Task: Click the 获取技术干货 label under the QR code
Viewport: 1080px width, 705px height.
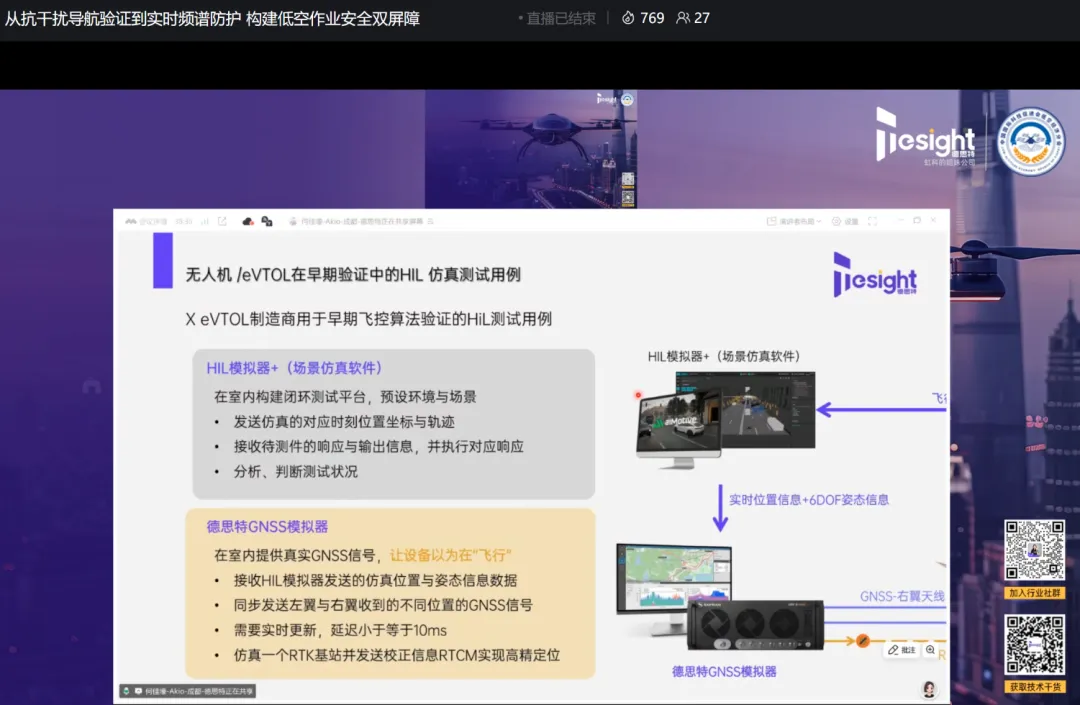Action: click(1034, 686)
